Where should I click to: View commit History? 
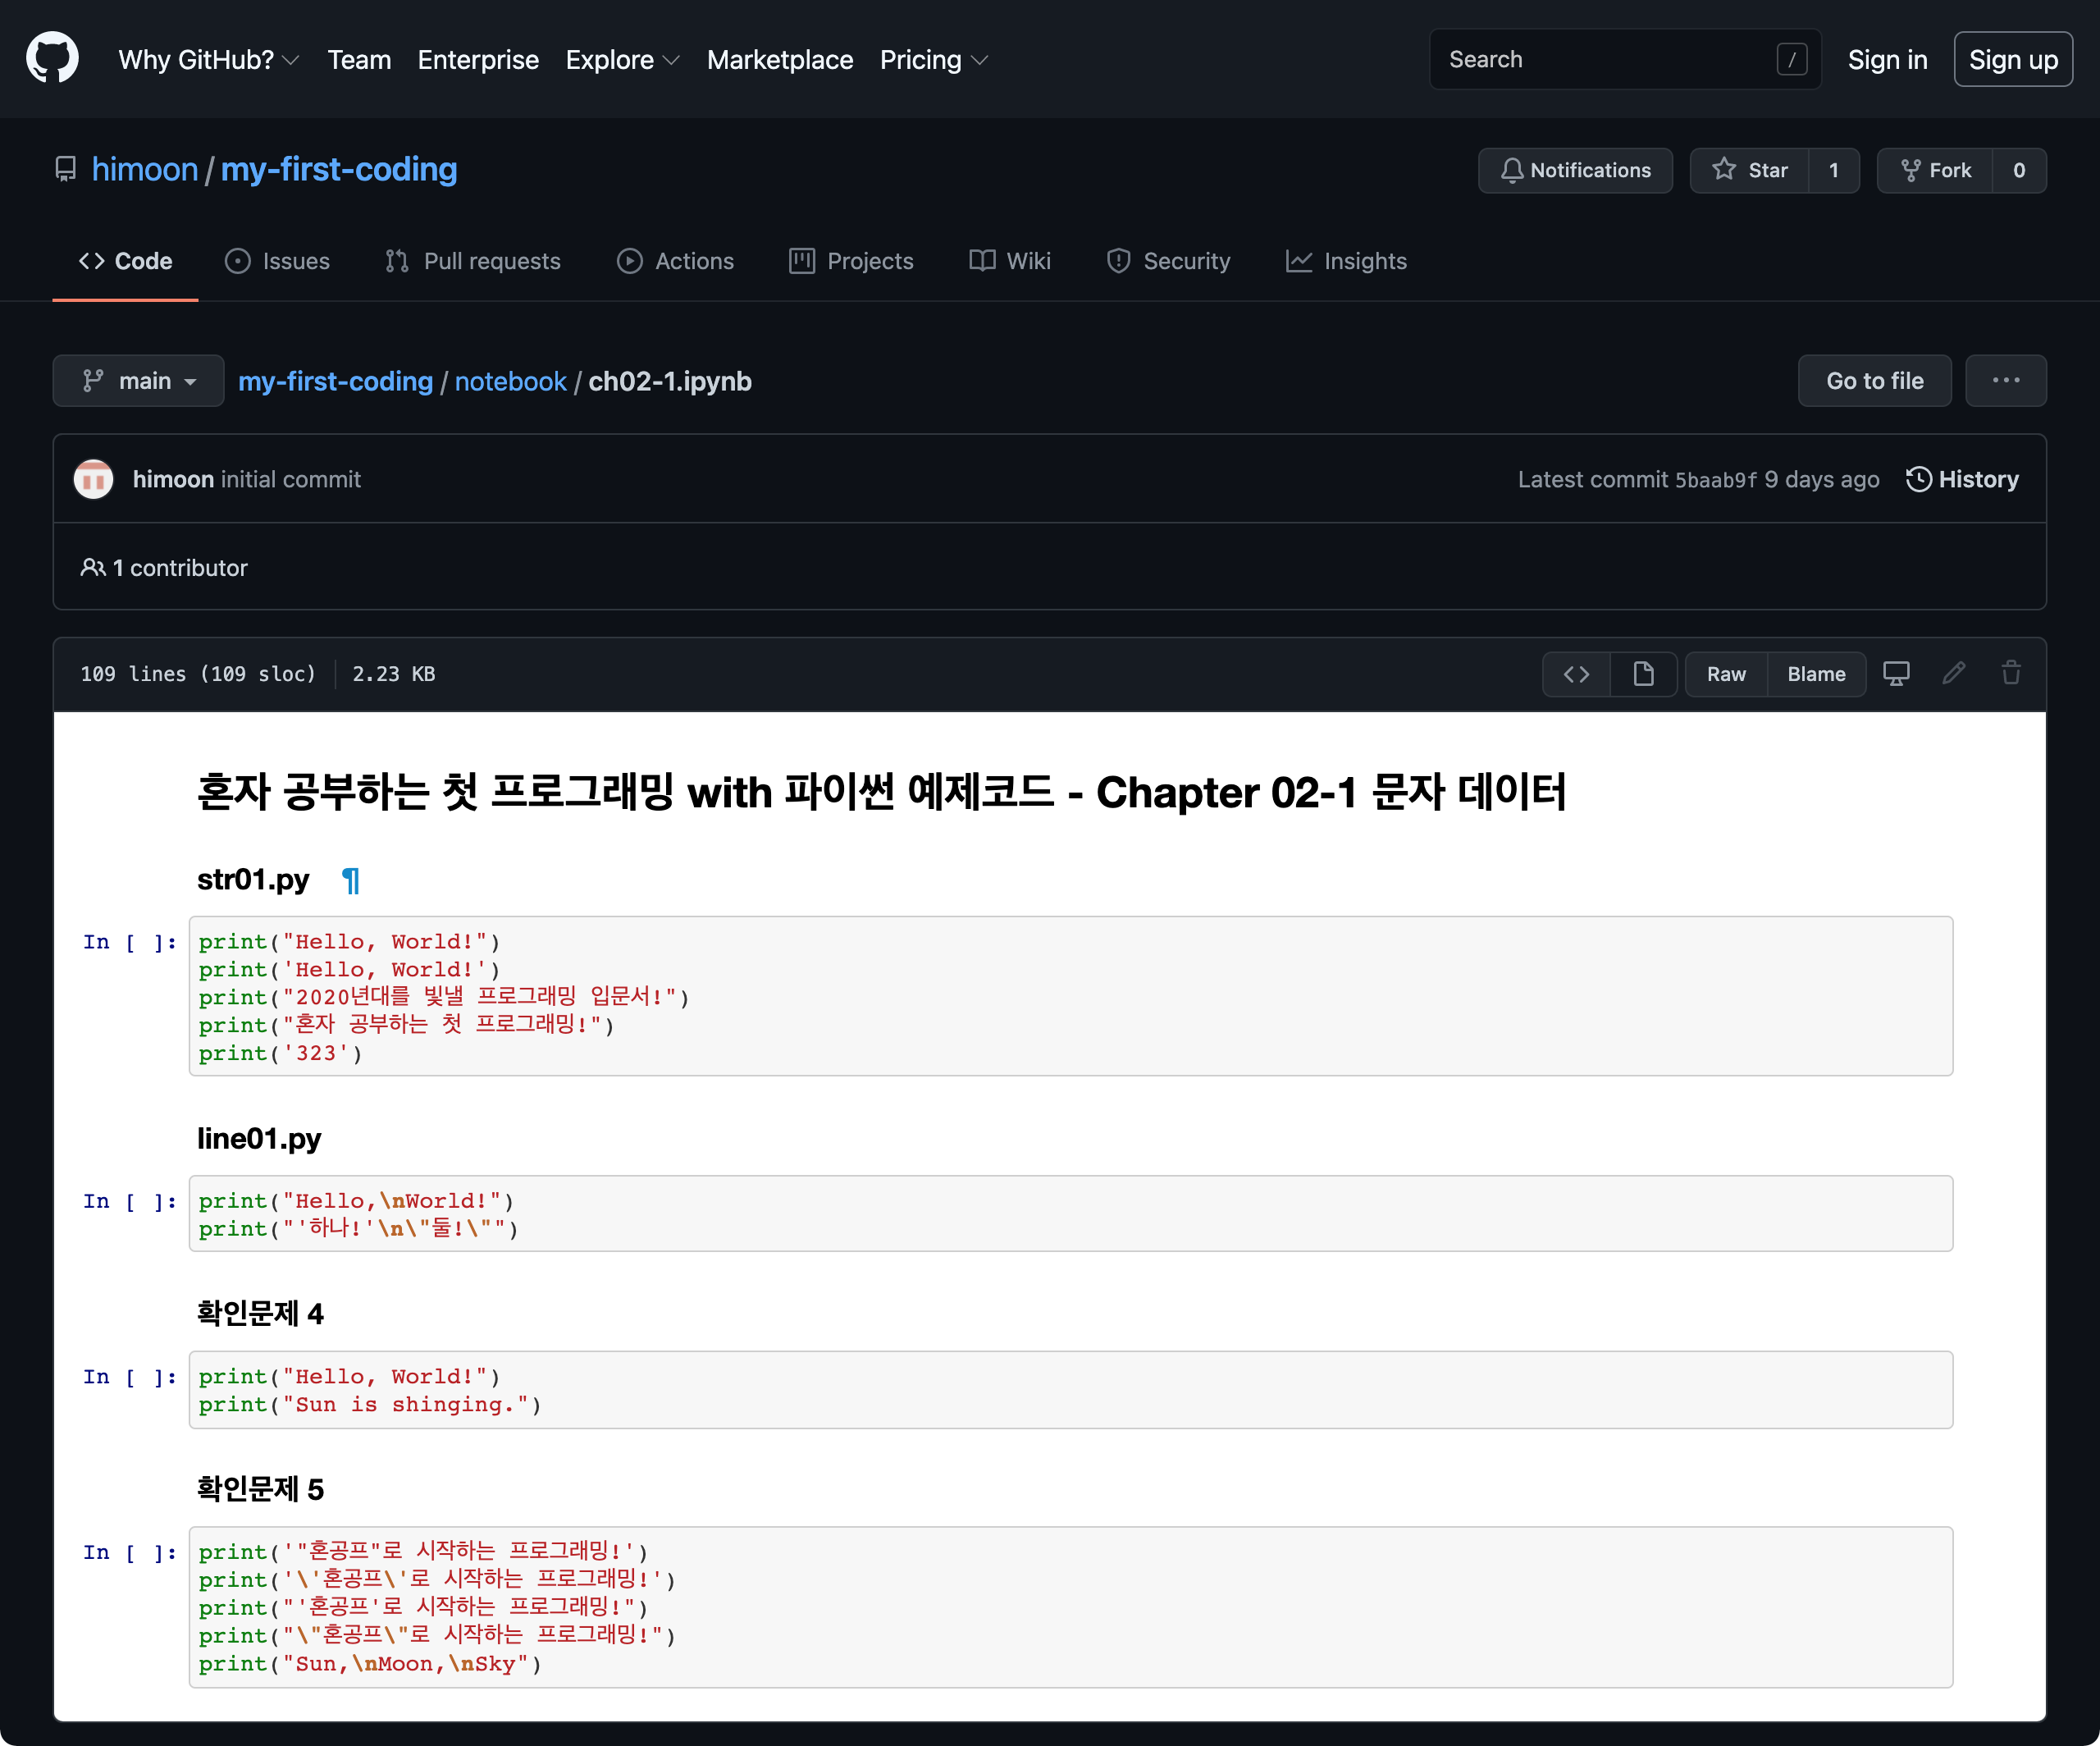[1962, 479]
